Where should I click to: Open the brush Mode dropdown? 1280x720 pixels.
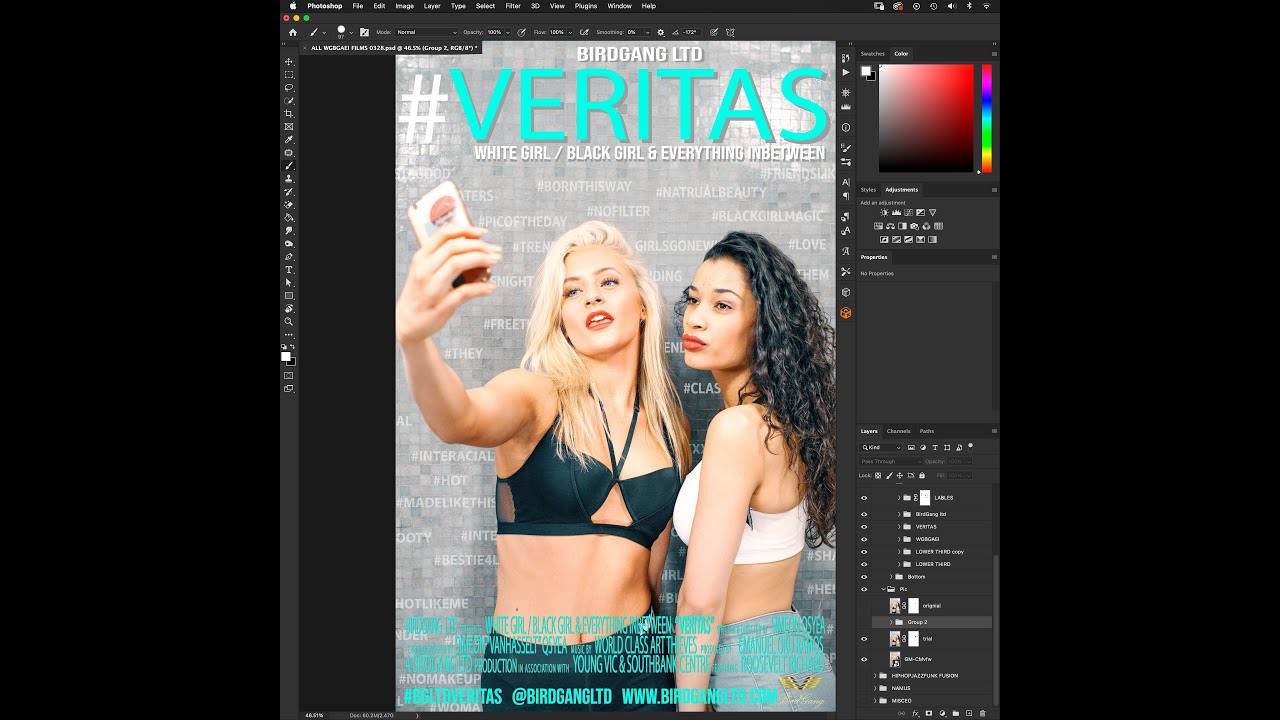click(x=427, y=32)
